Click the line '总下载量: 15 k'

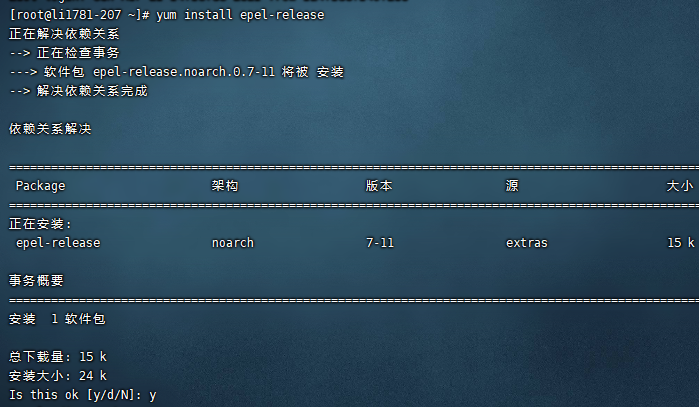pyautogui.click(x=58, y=357)
